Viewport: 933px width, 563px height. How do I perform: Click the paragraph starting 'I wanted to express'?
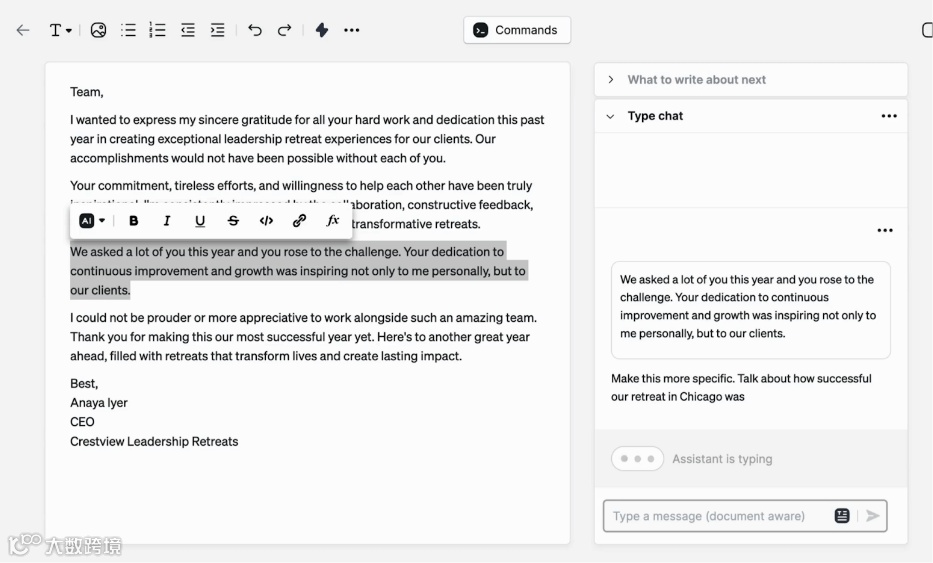point(307,139)
